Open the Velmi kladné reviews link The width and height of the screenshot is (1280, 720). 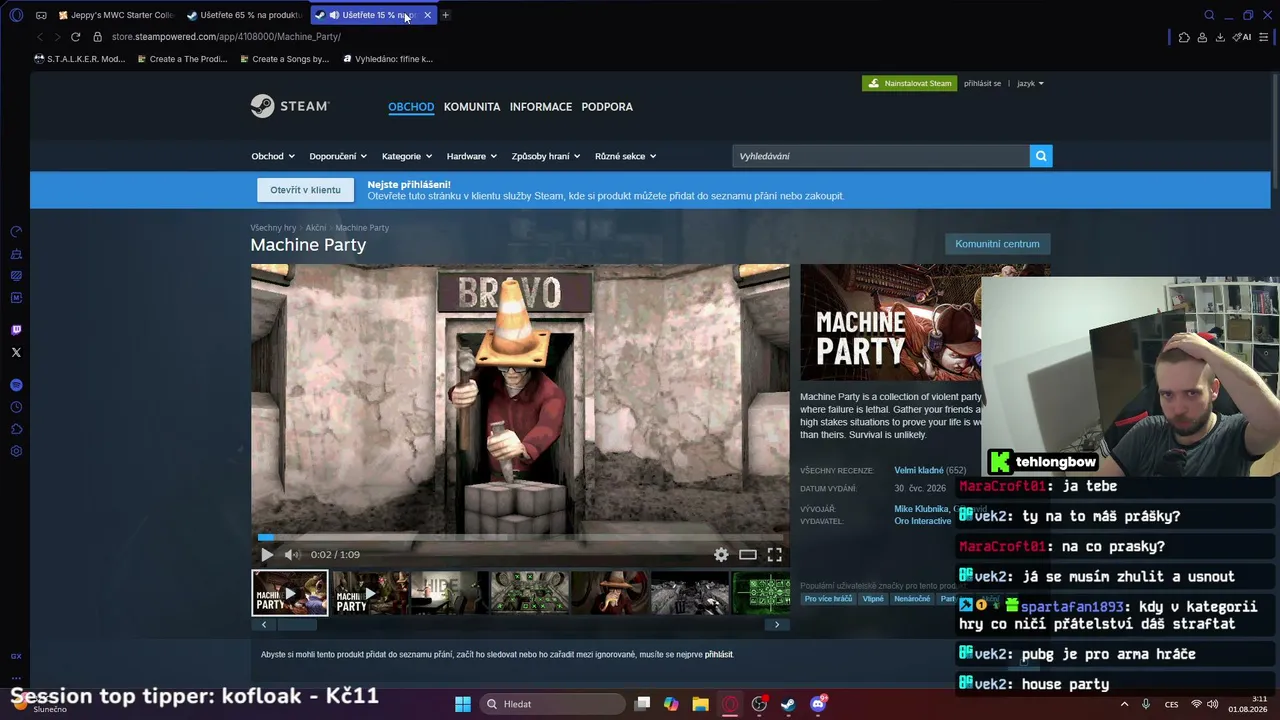918,470
